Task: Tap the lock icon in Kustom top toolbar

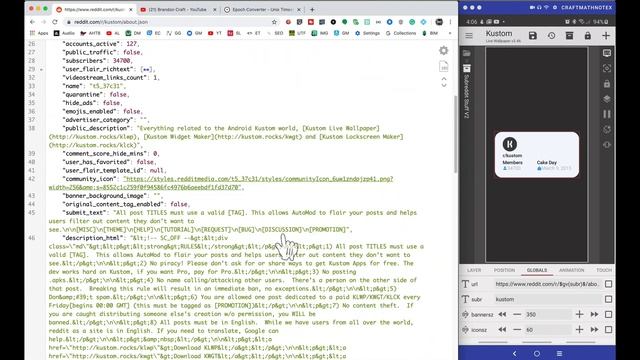Action: click(x=588, y=36)
